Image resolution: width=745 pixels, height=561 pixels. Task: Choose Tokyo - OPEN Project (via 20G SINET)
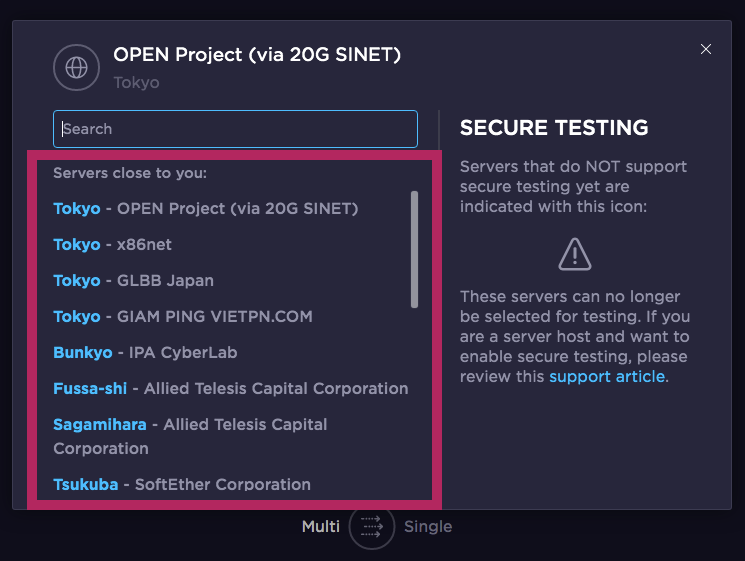205,209
